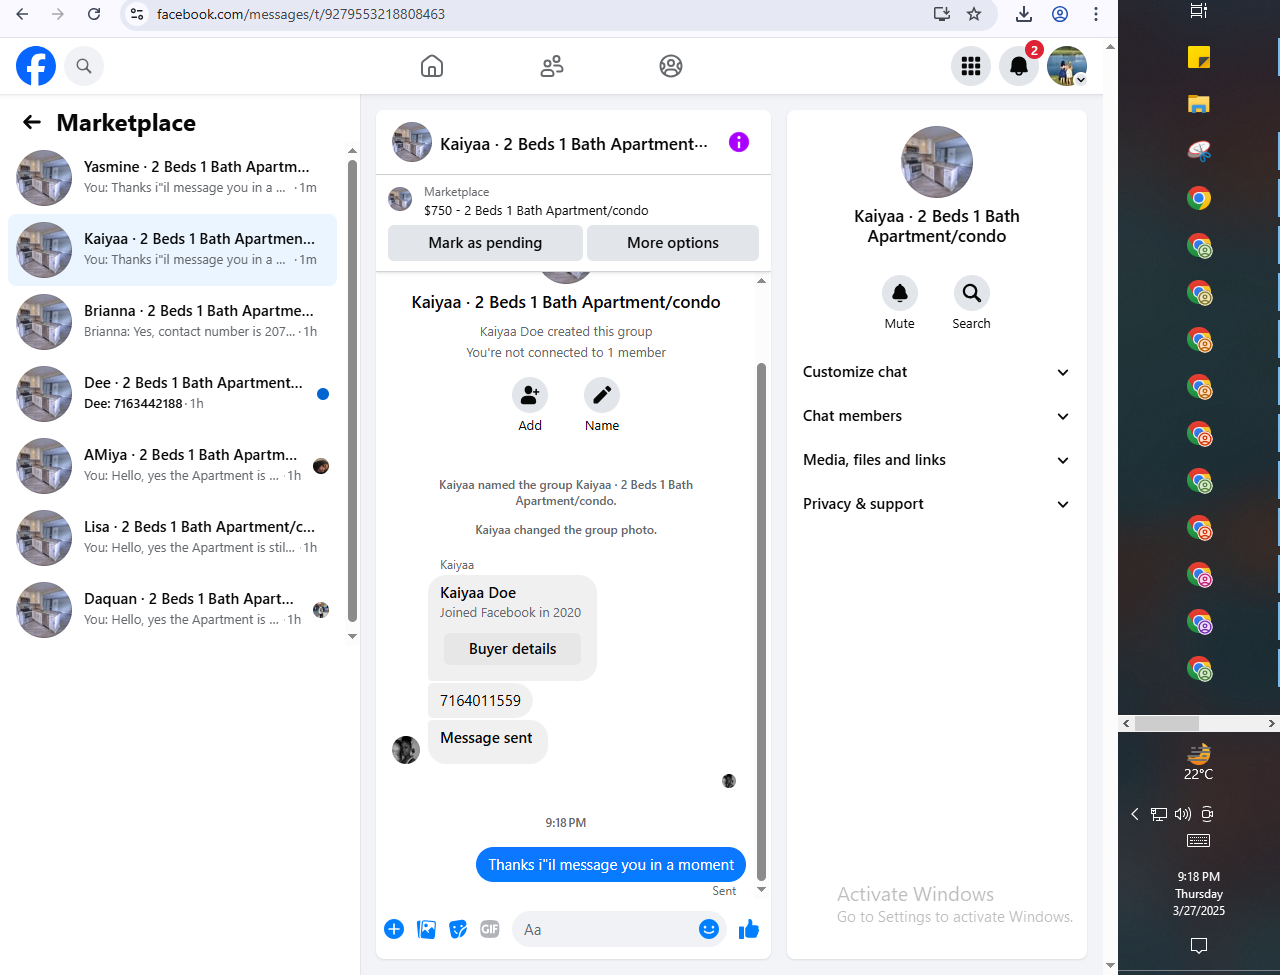
Task: Add people to the group chat
Action: tap(530, 395)
